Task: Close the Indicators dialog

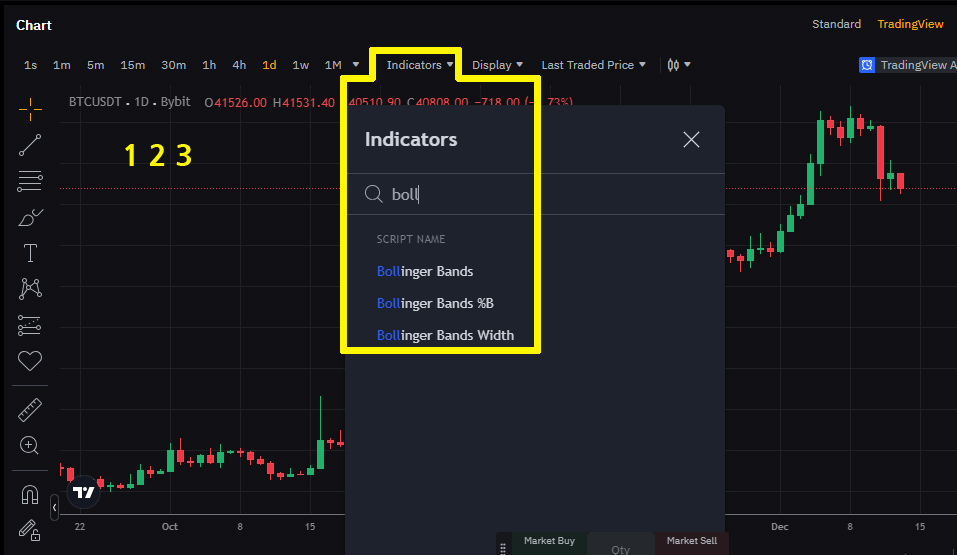Action: tap(691, 140)
